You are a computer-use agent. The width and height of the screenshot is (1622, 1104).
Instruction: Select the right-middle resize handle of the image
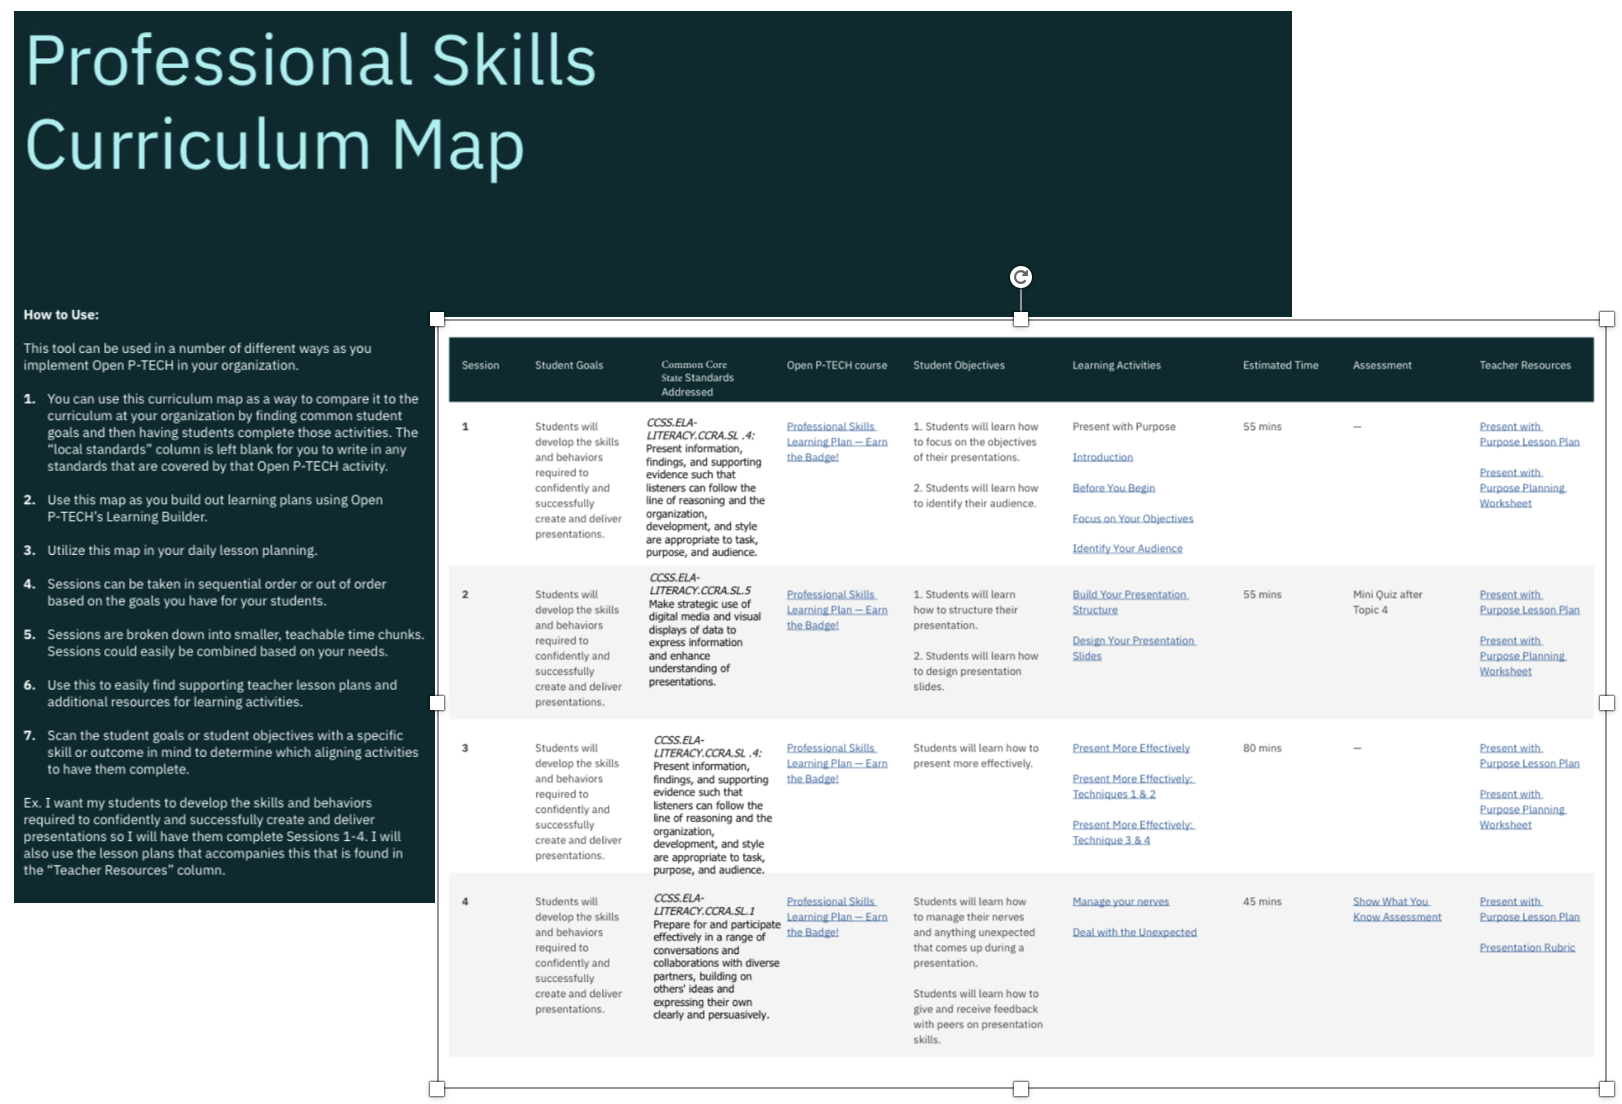(x=1606, y=703)
